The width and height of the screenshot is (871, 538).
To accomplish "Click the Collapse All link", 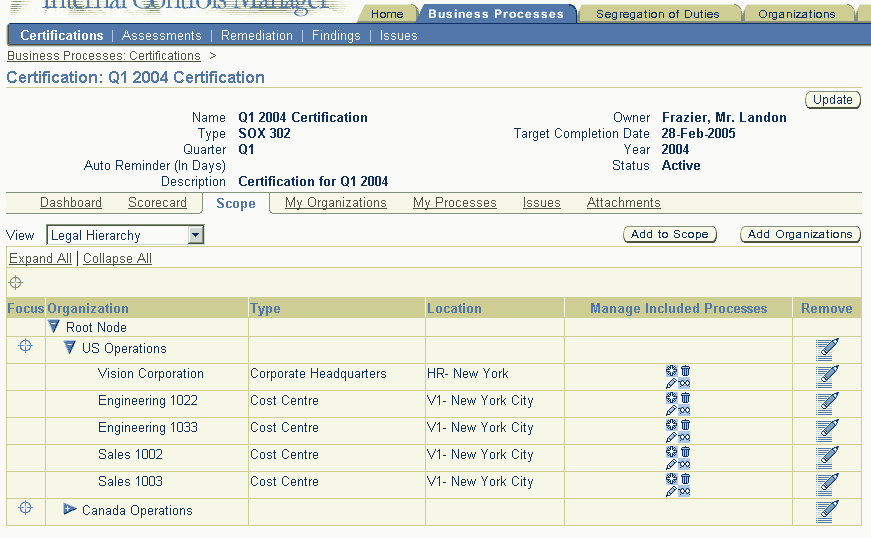I will point(117,259).
